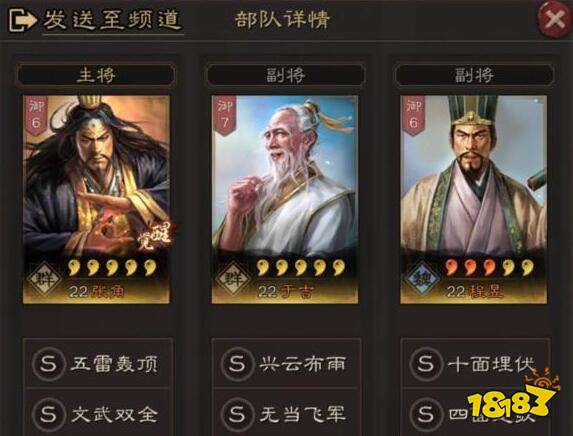Click the send-to-channel arrow icon
Viewport: 573px width, 436px height.
(22, 20)
